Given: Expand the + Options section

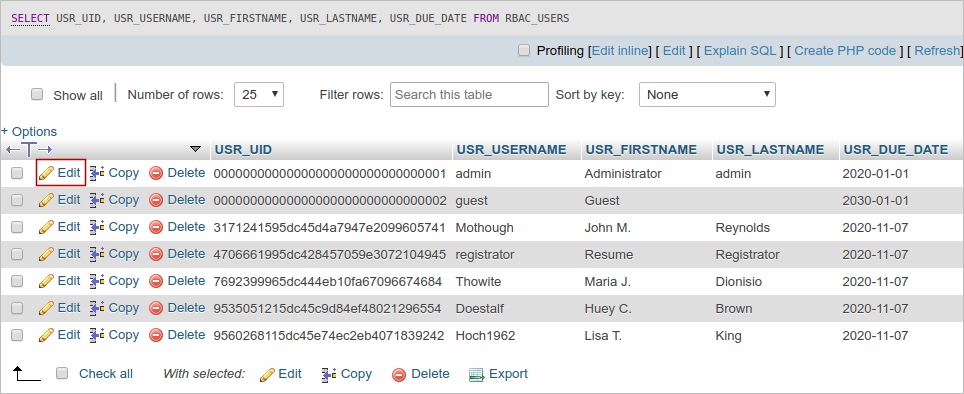Looking at the screenshot, I should (29, 132).
